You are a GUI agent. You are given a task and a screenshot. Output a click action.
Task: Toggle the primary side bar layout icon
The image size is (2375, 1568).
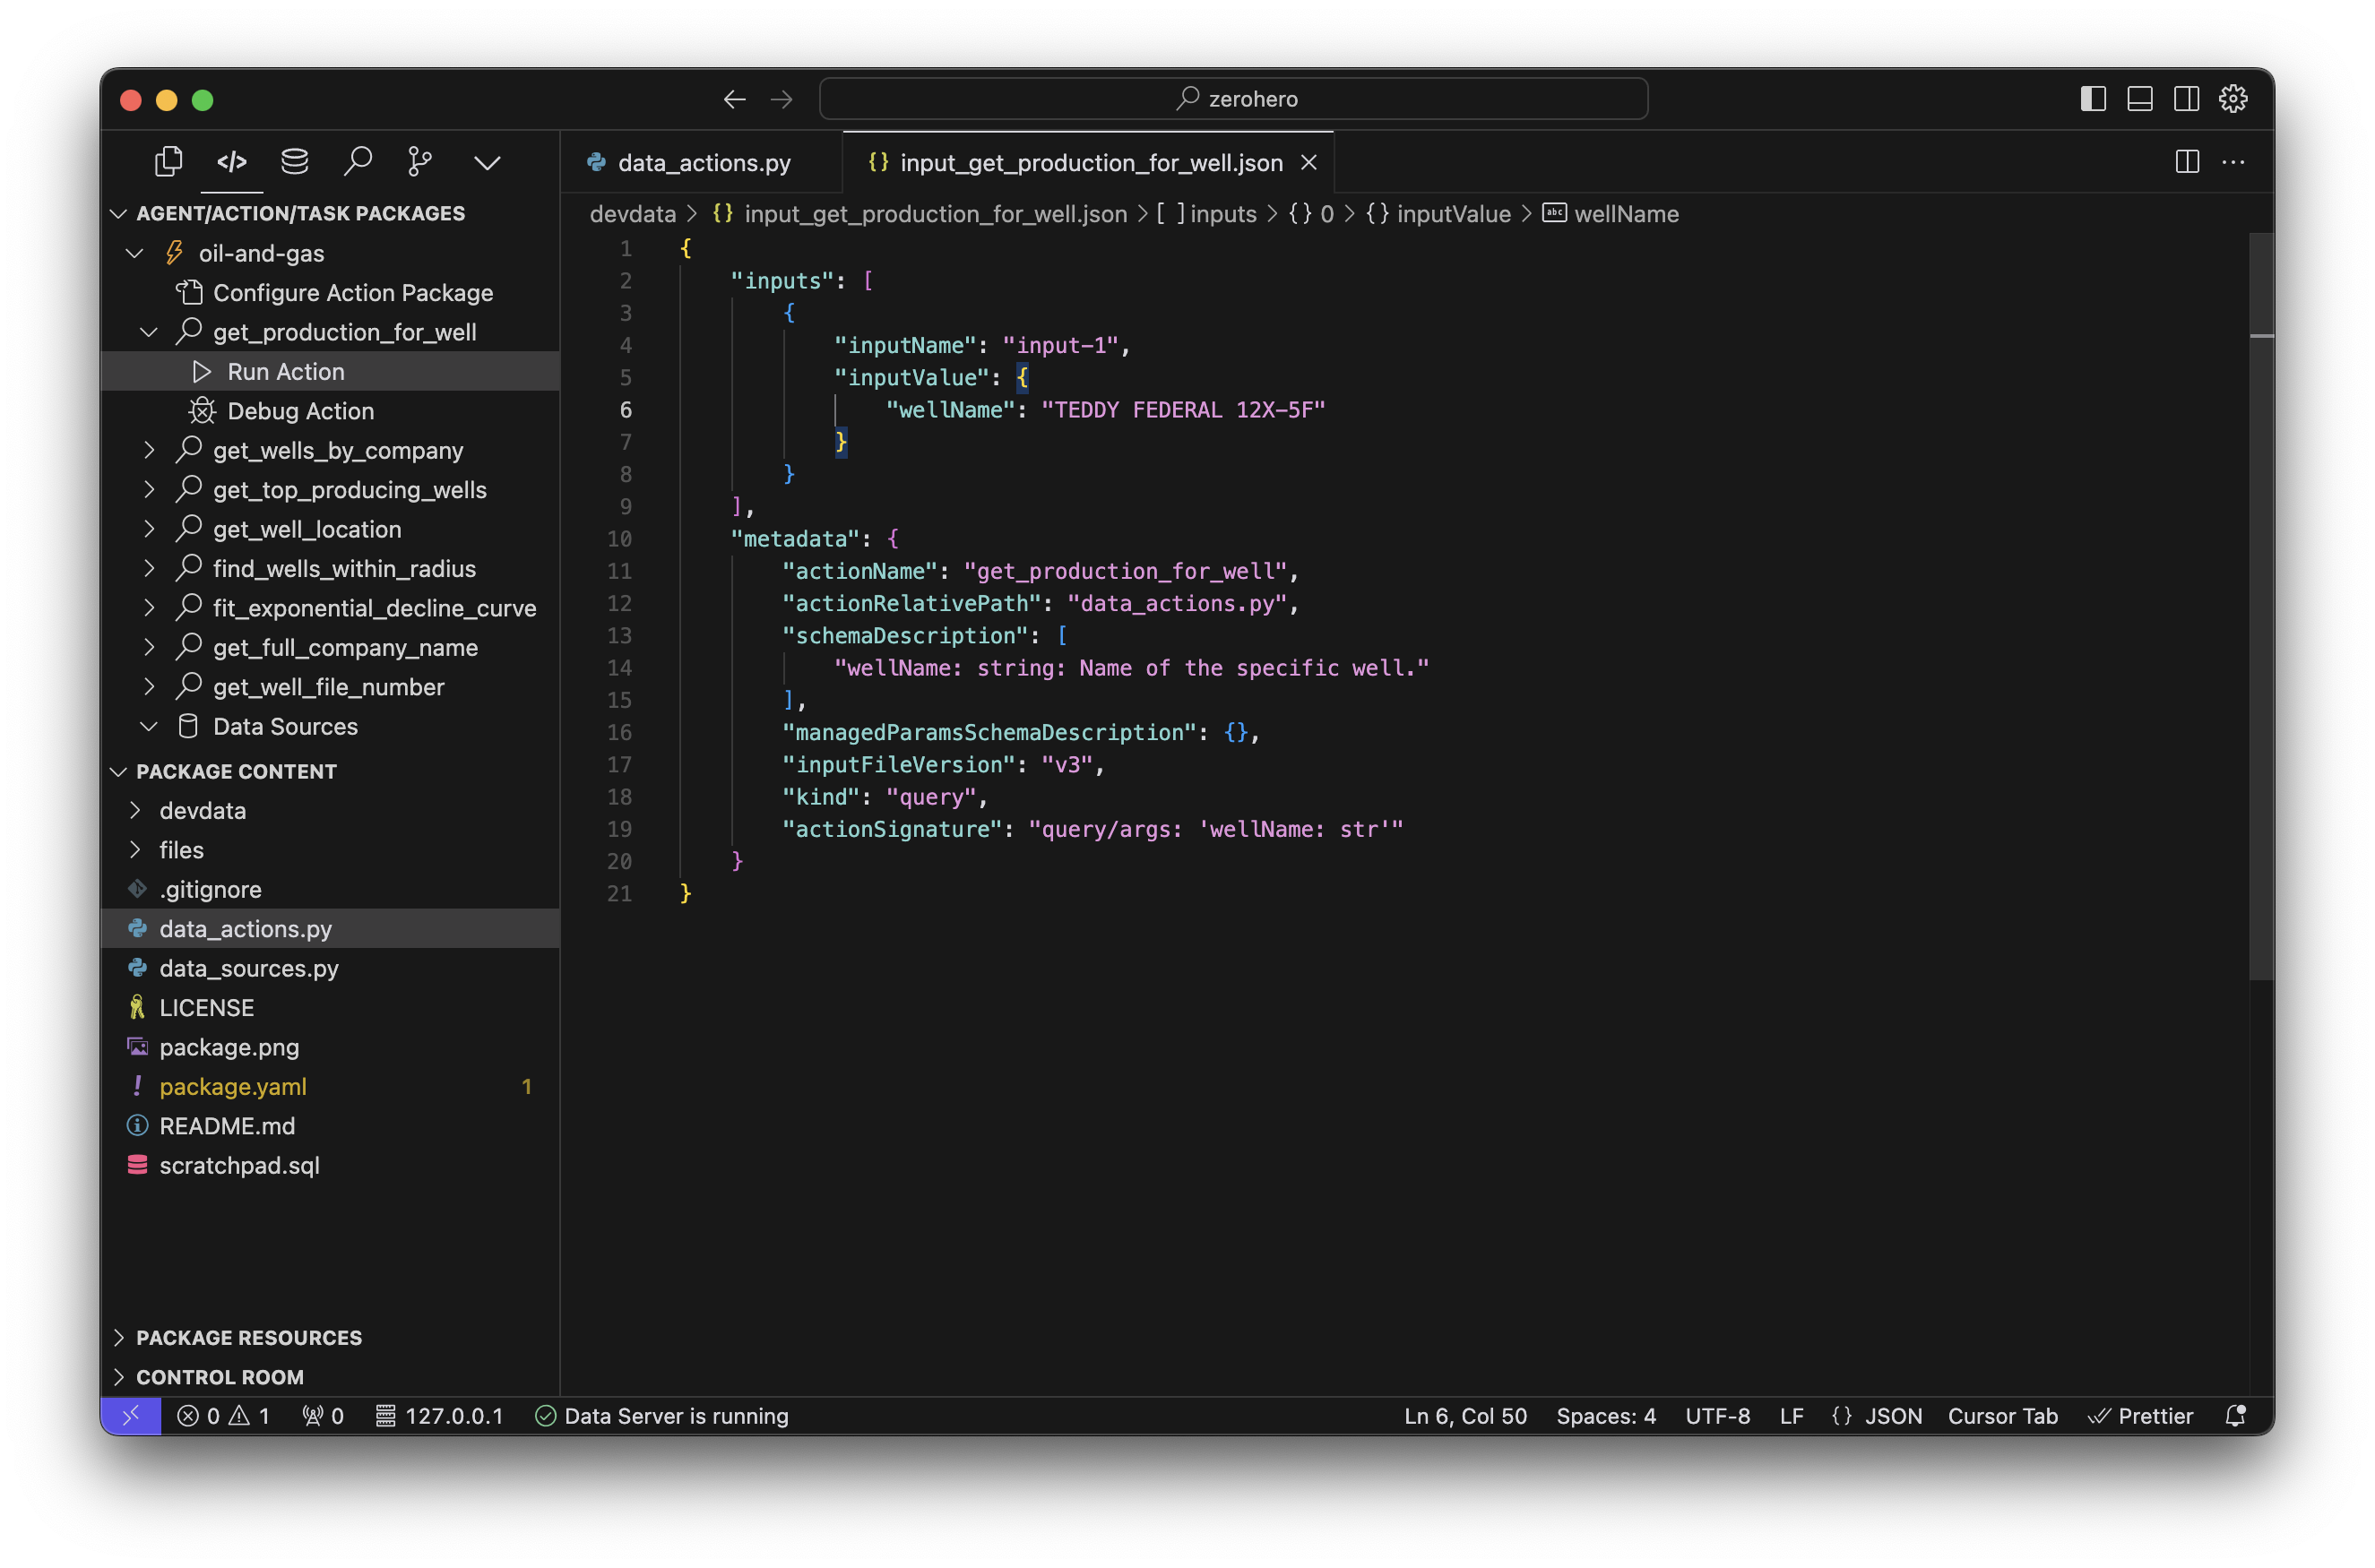tap(2093, 99)
